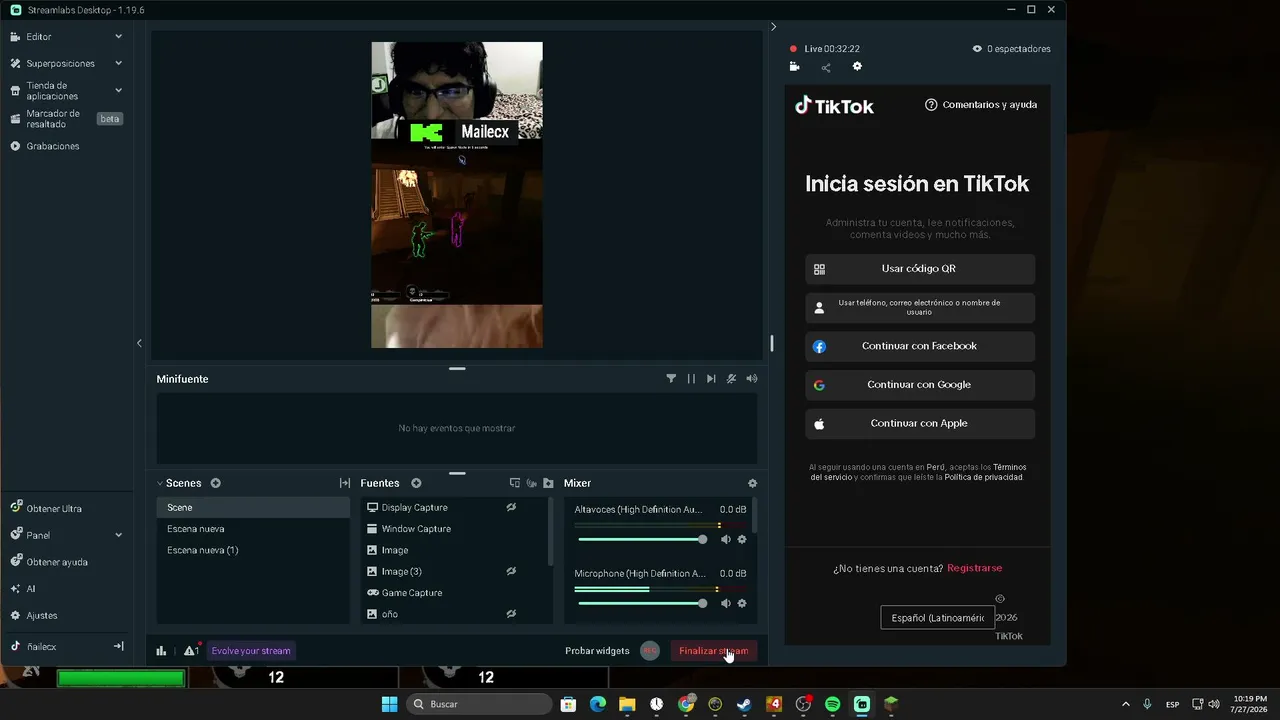Adjust the Altavoces volume slider
Viewport: 1280px width, 720px height.
(x=643, y=539)
